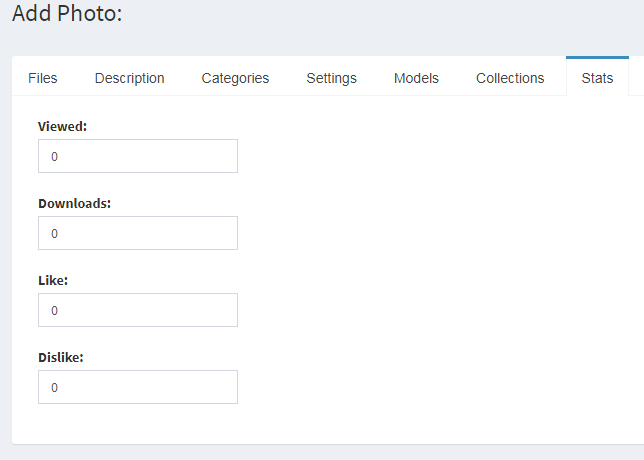644x460 pixels.
Task: Click gray page background below the panel
Action: pyautogui.click(x=322, y=453)
